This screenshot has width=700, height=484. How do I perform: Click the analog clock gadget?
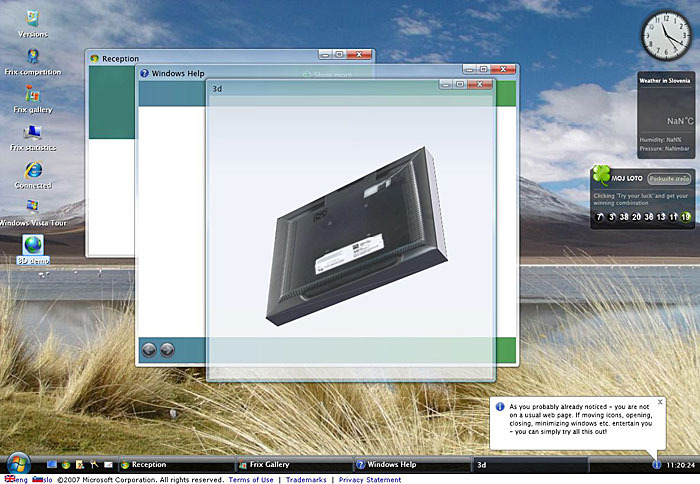(x=667, y=36)
